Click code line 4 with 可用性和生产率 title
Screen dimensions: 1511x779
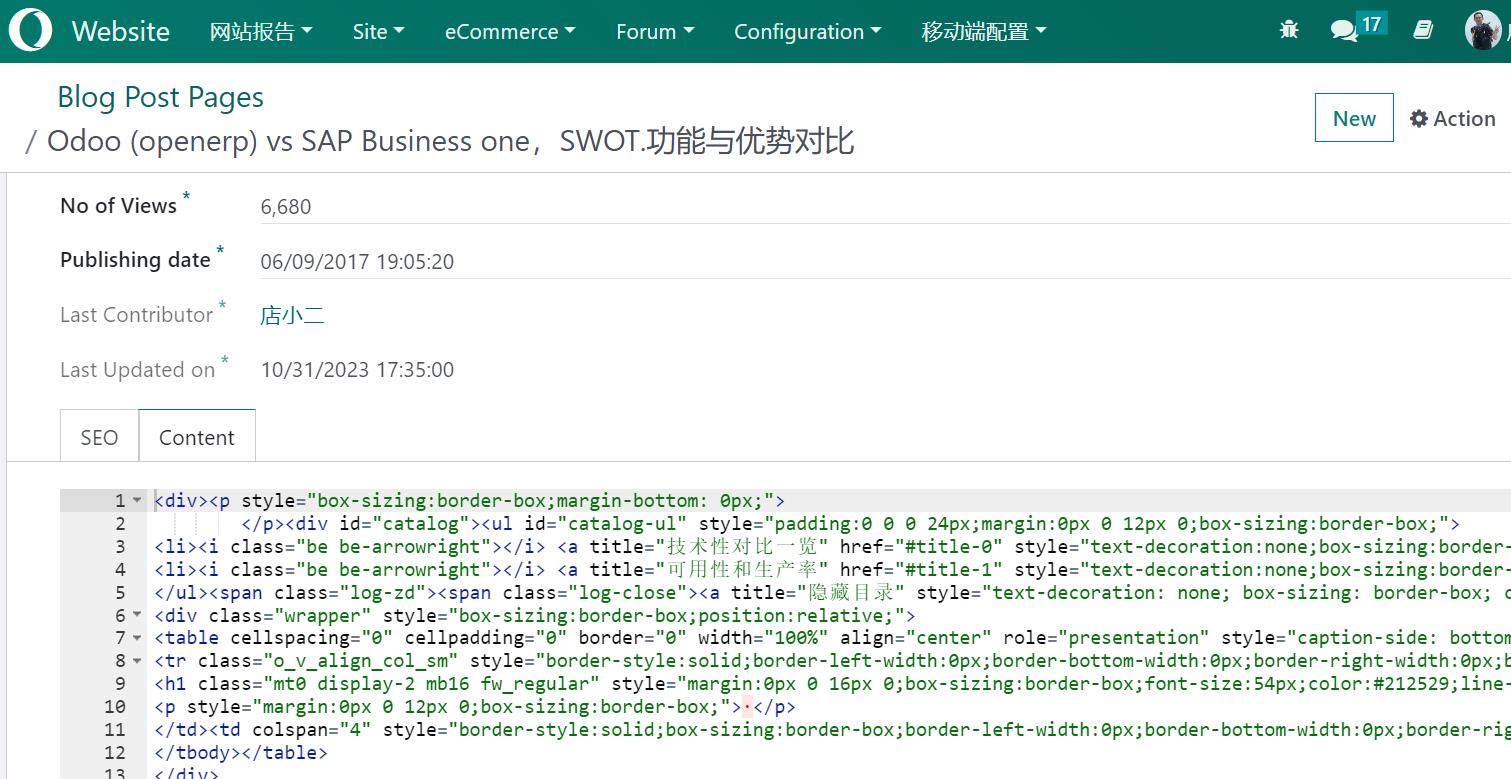(x=830, y=569)
